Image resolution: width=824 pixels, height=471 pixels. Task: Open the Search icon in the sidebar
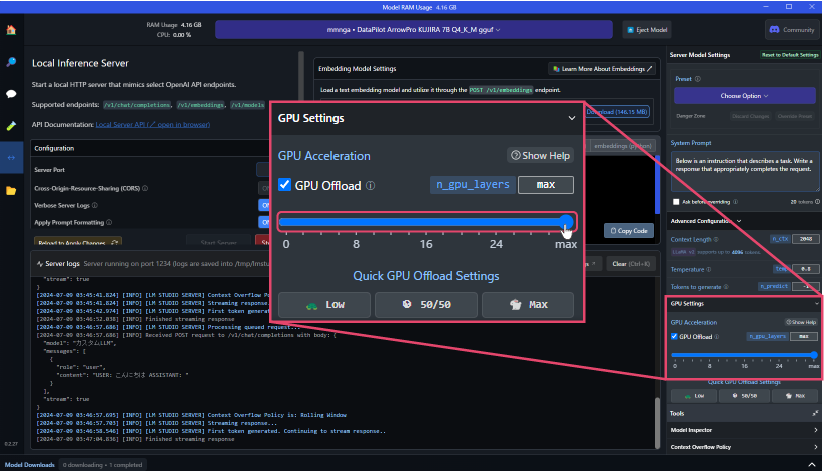[x=11, y=62]
